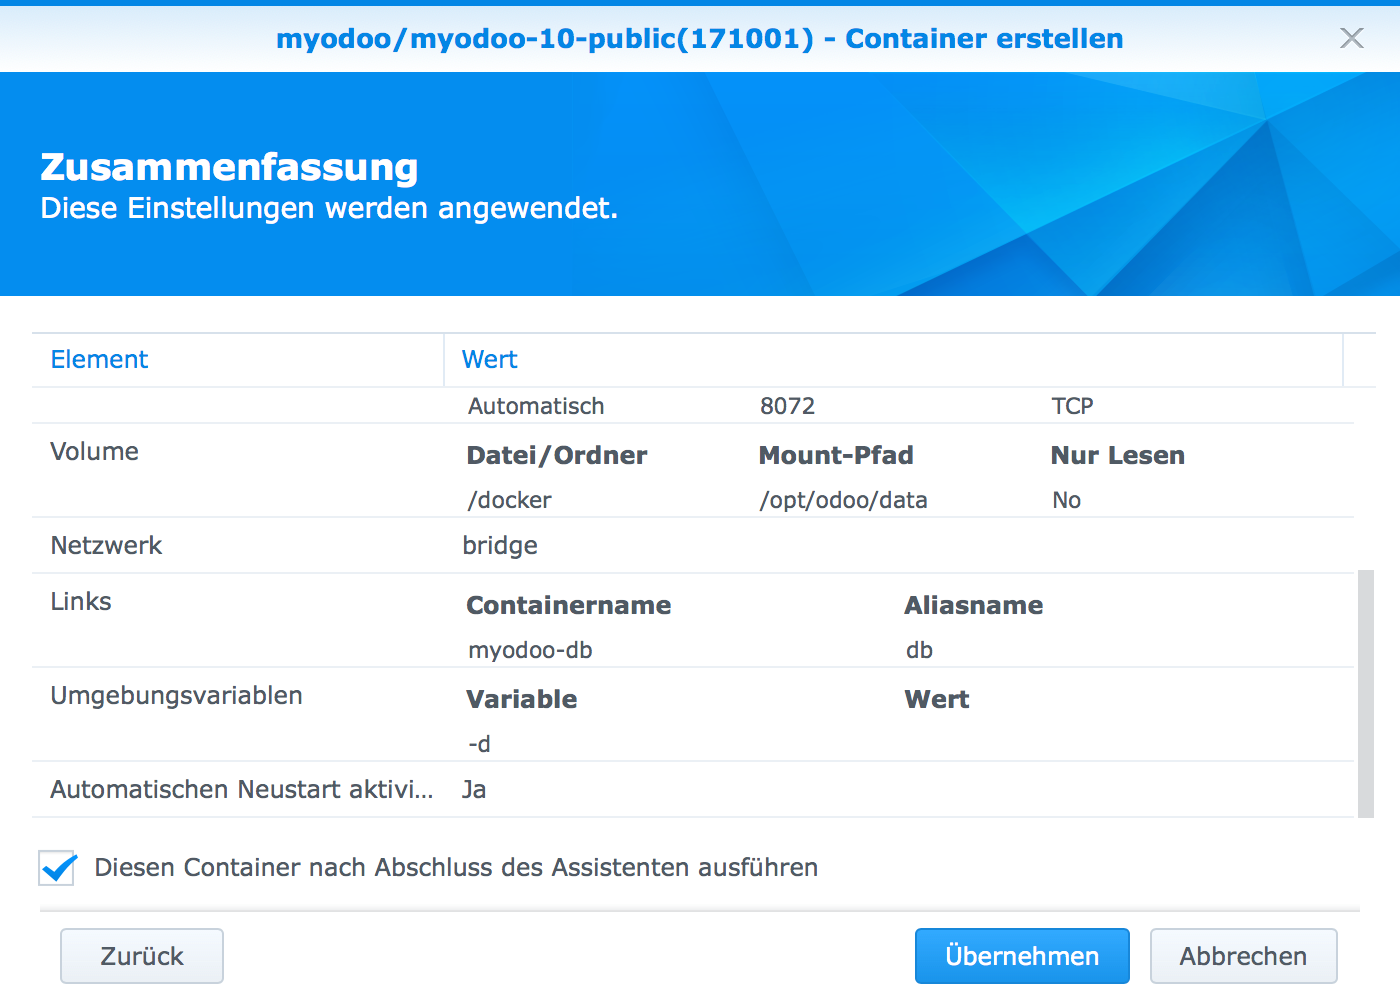Select the container name myodoo-db
Viewport: 1400px width, 1000px height.
(529, 649)
